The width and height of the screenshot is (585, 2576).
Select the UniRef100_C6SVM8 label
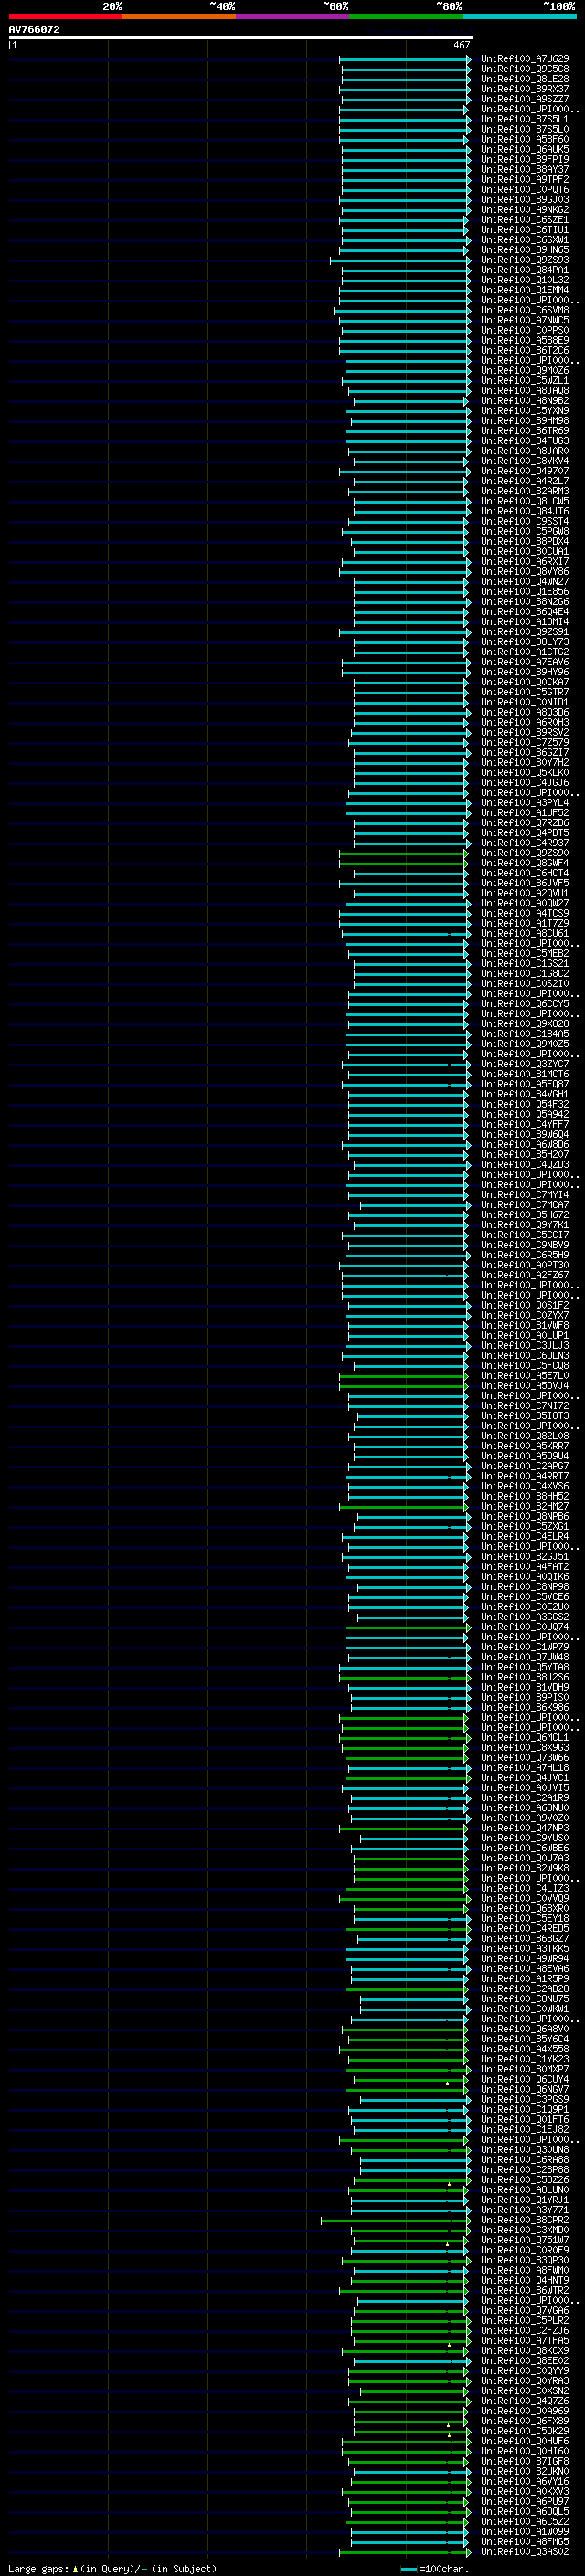coord(525,310)
